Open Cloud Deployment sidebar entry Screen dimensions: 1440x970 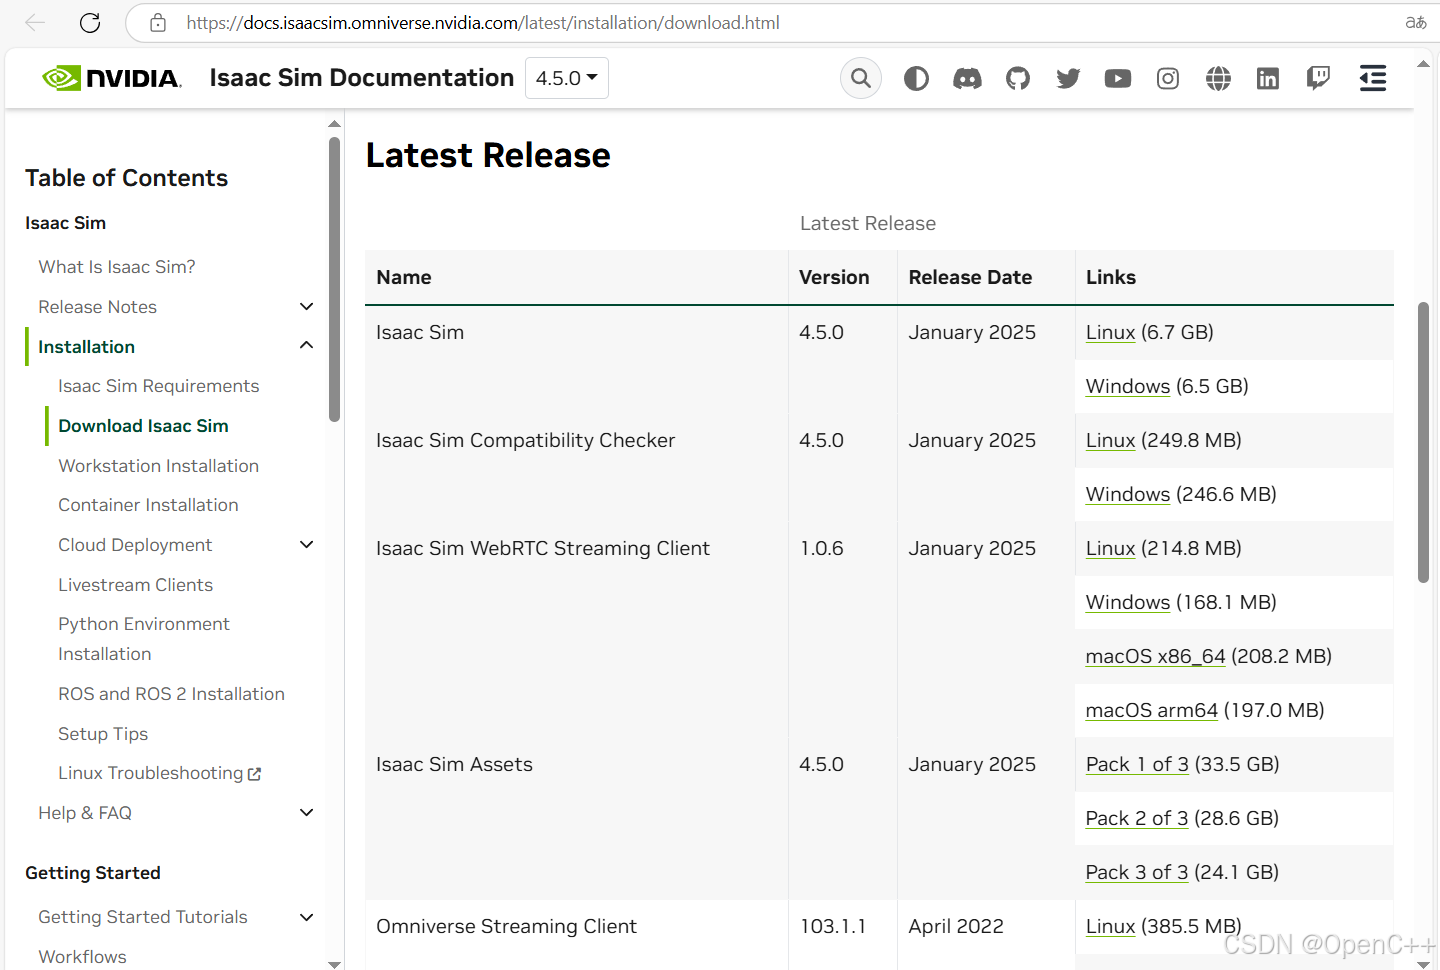click(135, 545)
